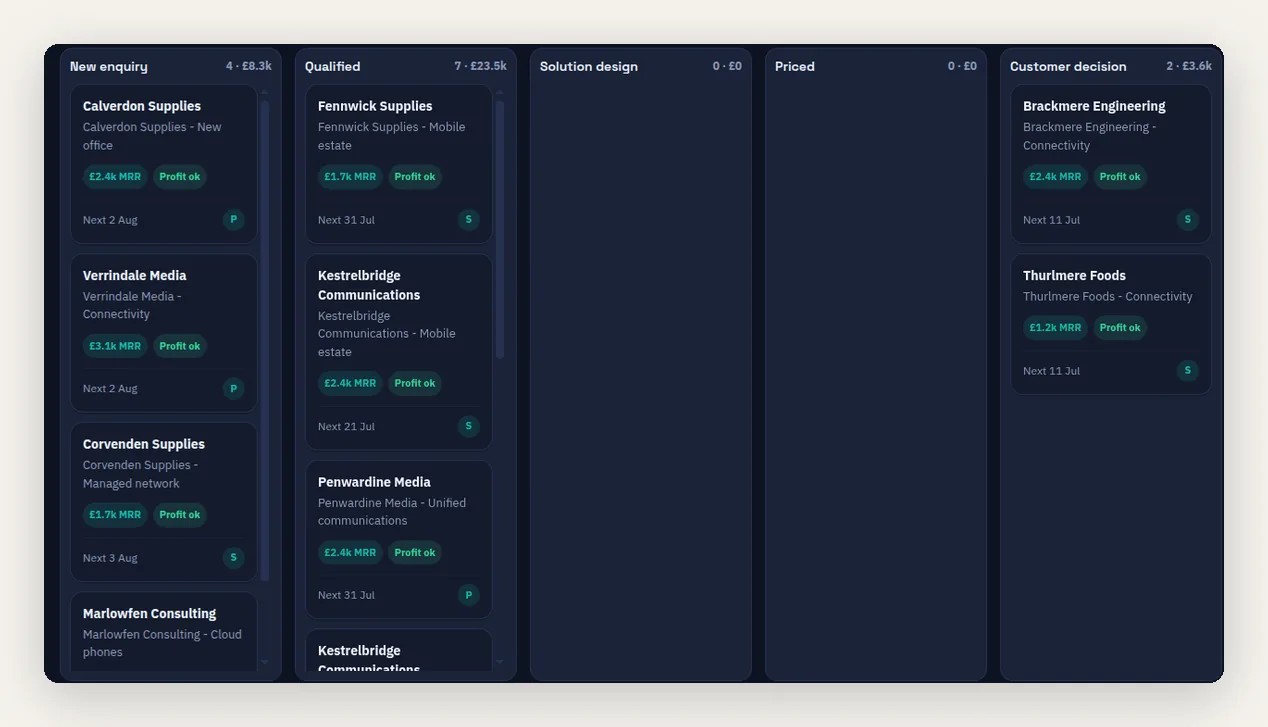Click Profit ok badge on Penwardine Media
This screenshot has width=1268, height=727.
coord(415,552)
